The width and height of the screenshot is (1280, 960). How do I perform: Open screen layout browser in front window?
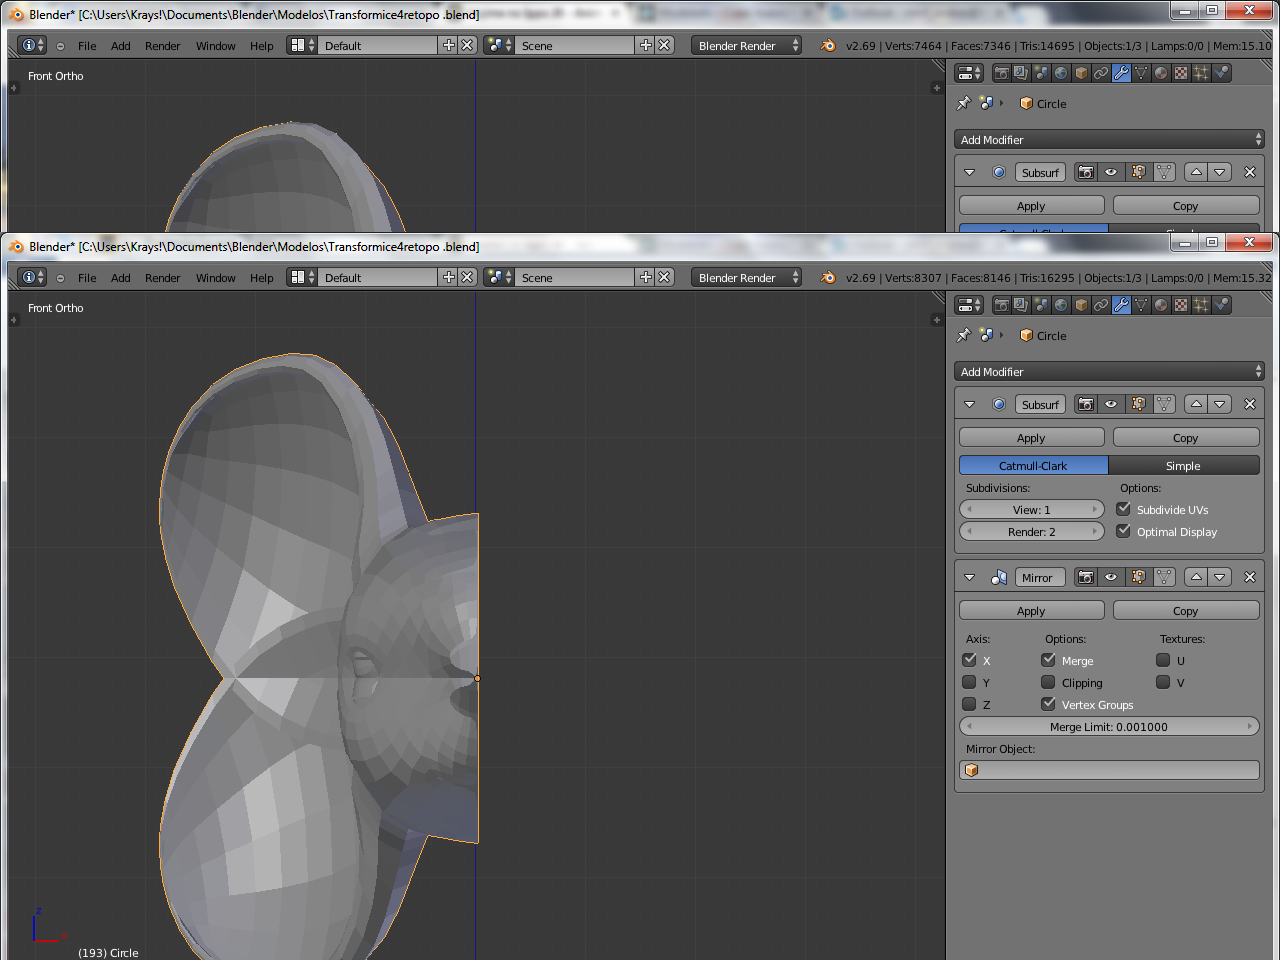click(302, 277)
